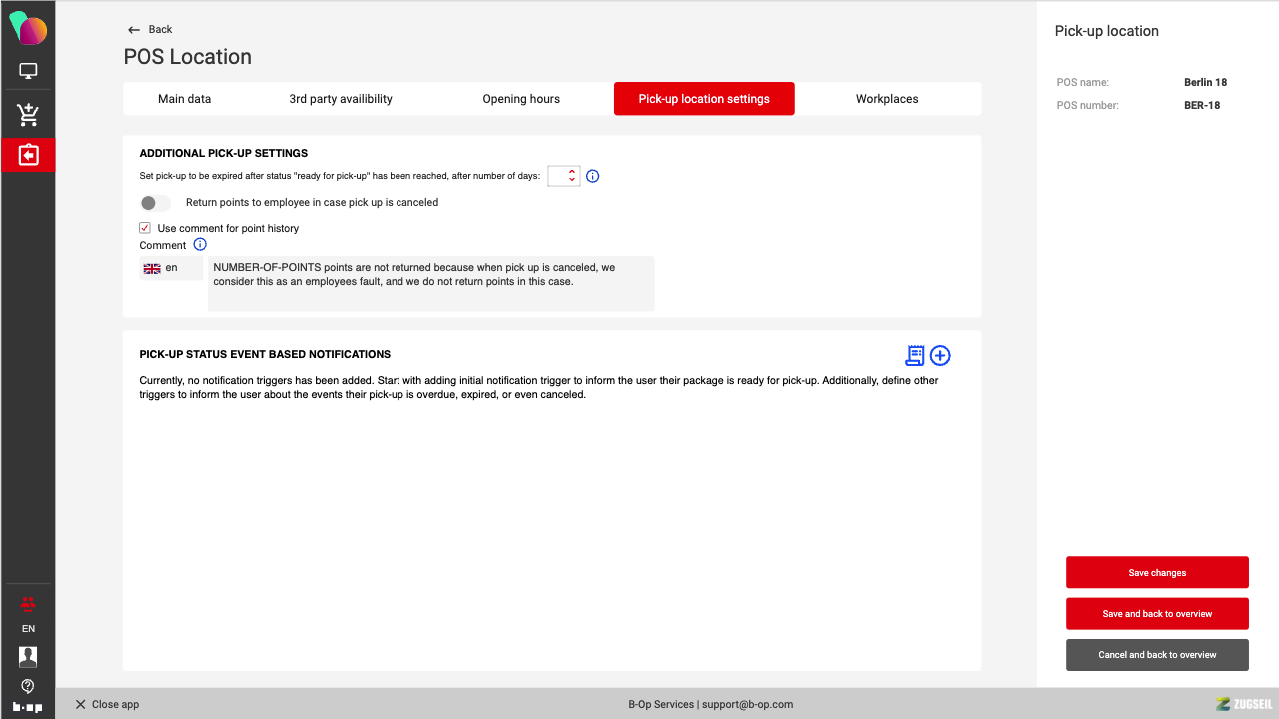Click the info icon next to Comment

[x=200, y=245]
